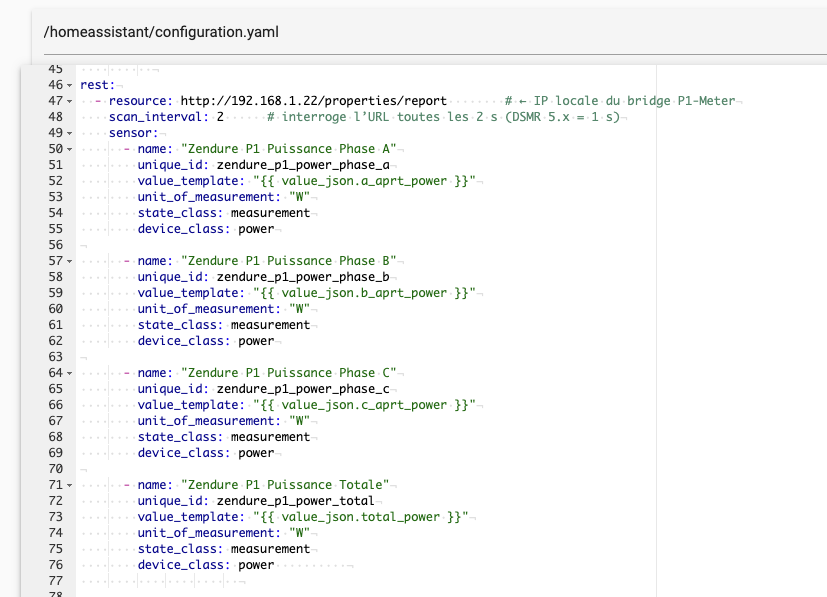The image size is (827, 597).
Task: Click line number 48 in the gutter
Action: pos(55,117)
